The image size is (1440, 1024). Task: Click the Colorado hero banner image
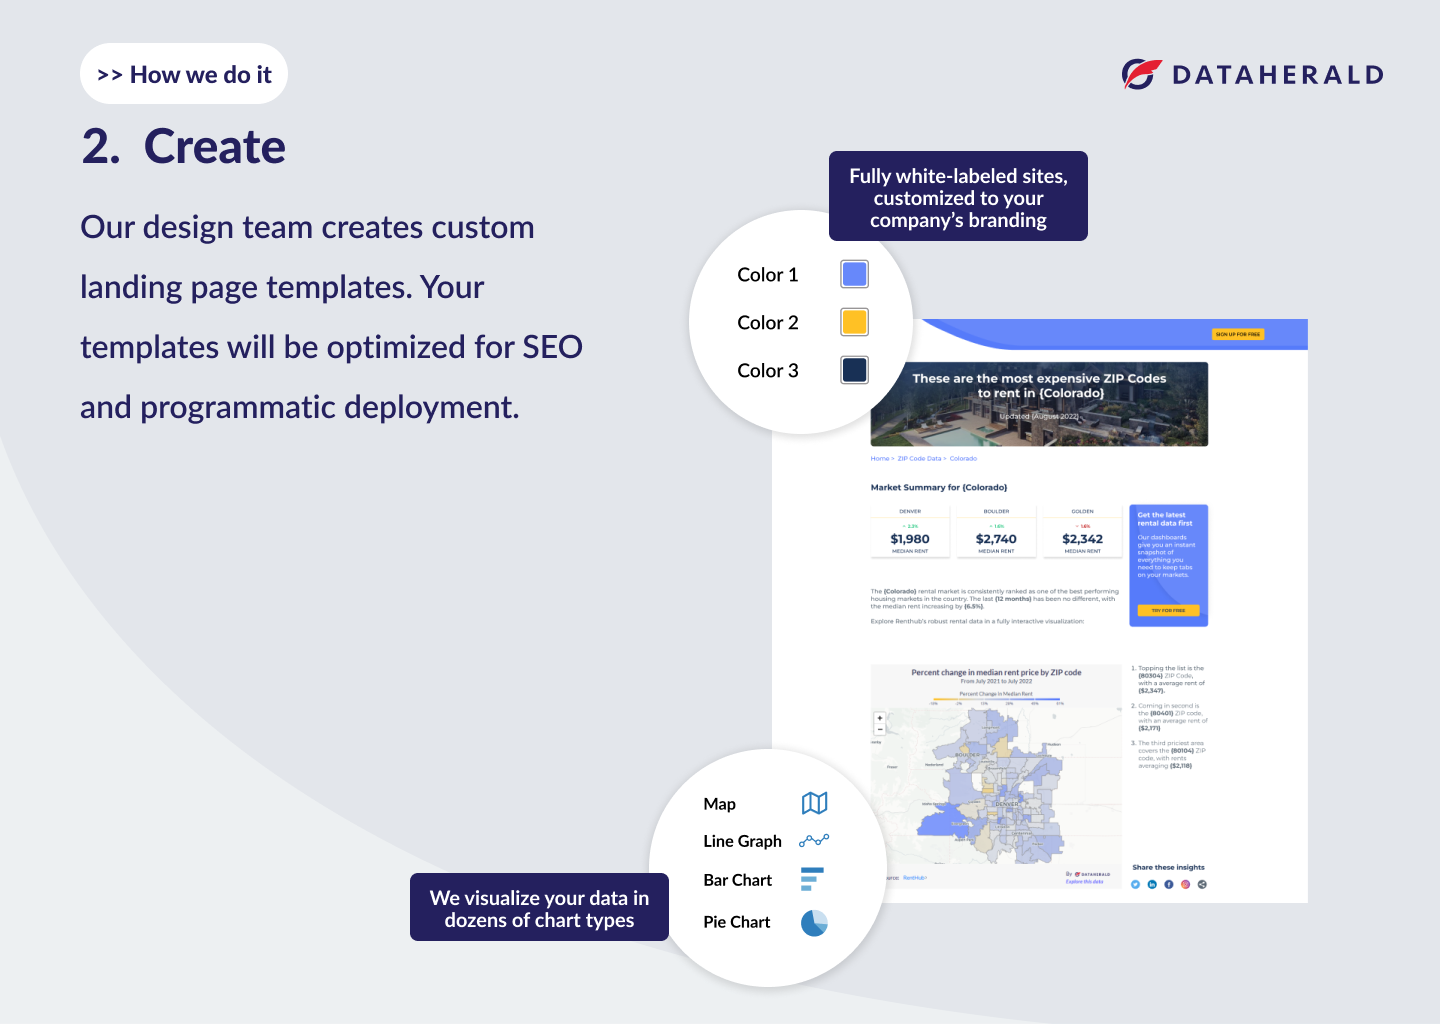1039,404
